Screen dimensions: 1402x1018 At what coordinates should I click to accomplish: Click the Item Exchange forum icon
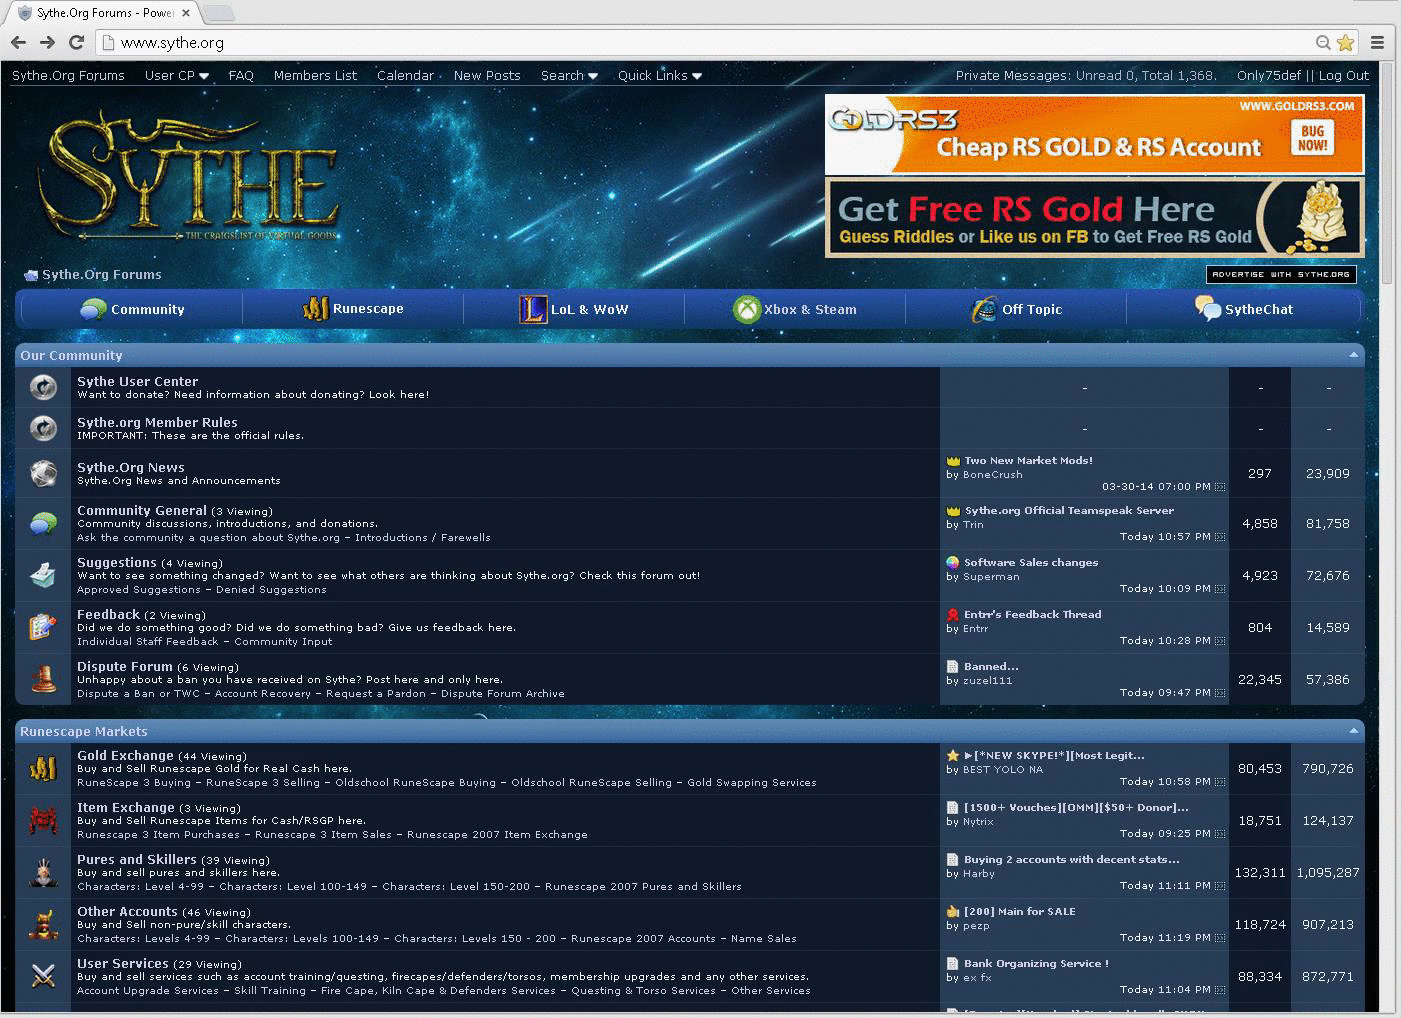click(43, 820)
